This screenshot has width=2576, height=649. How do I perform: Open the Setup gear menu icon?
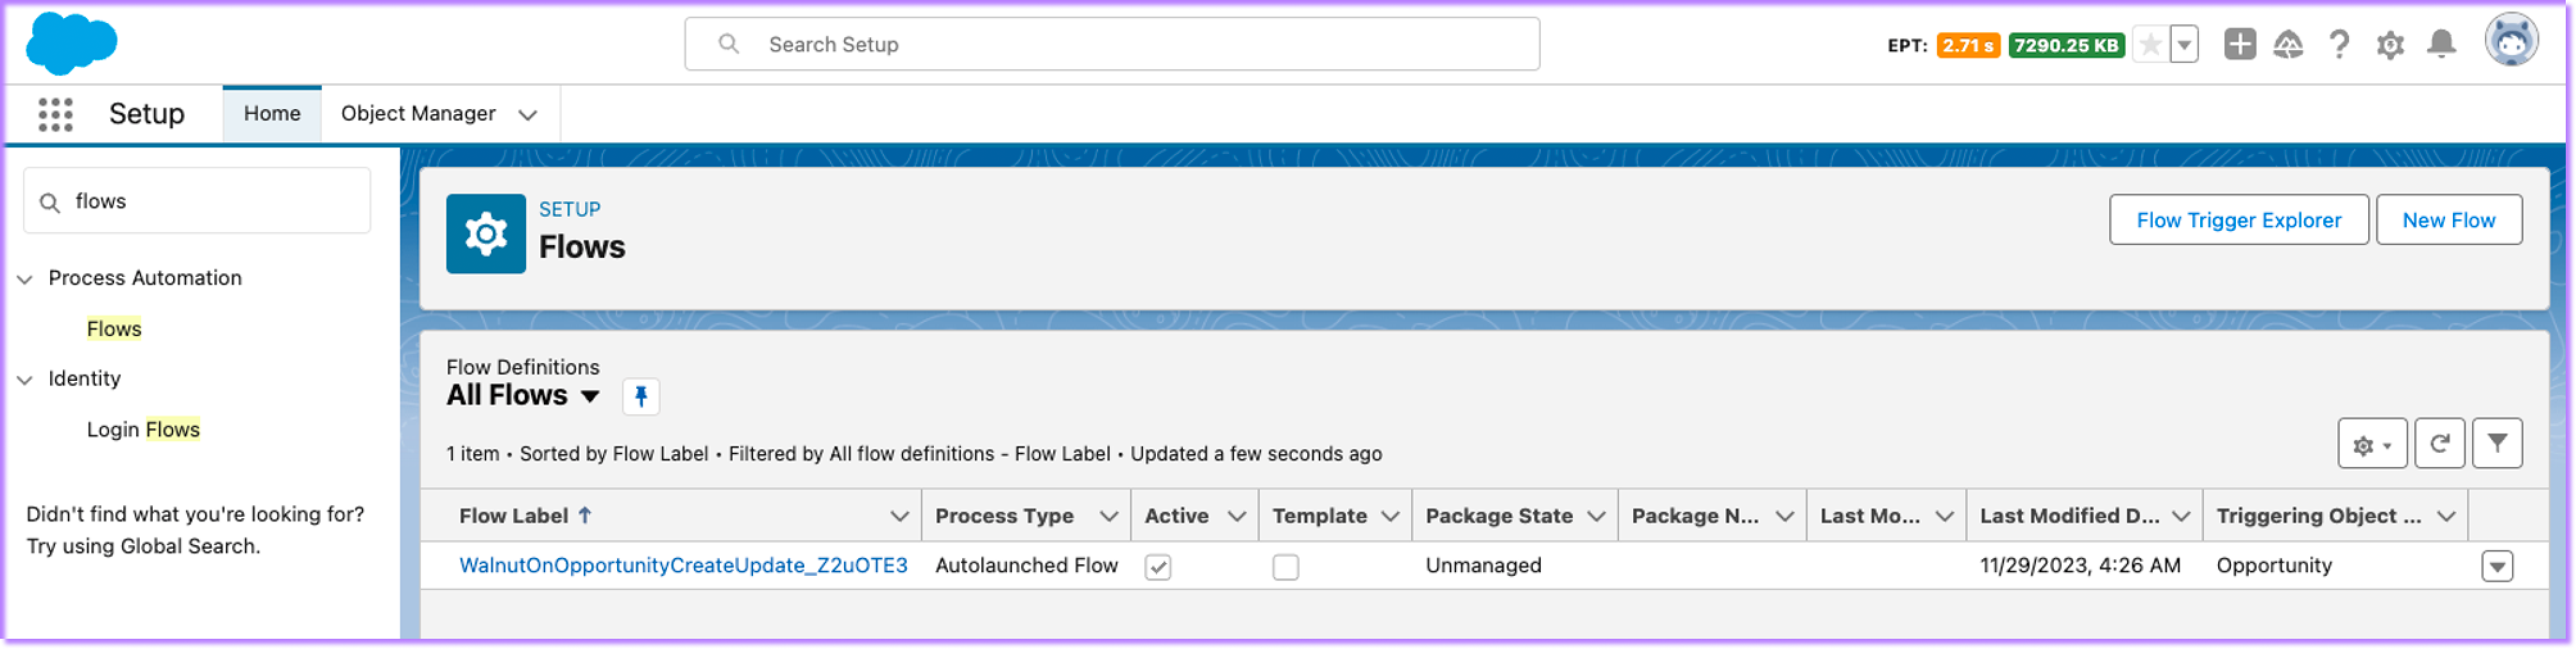[2389, 45]
